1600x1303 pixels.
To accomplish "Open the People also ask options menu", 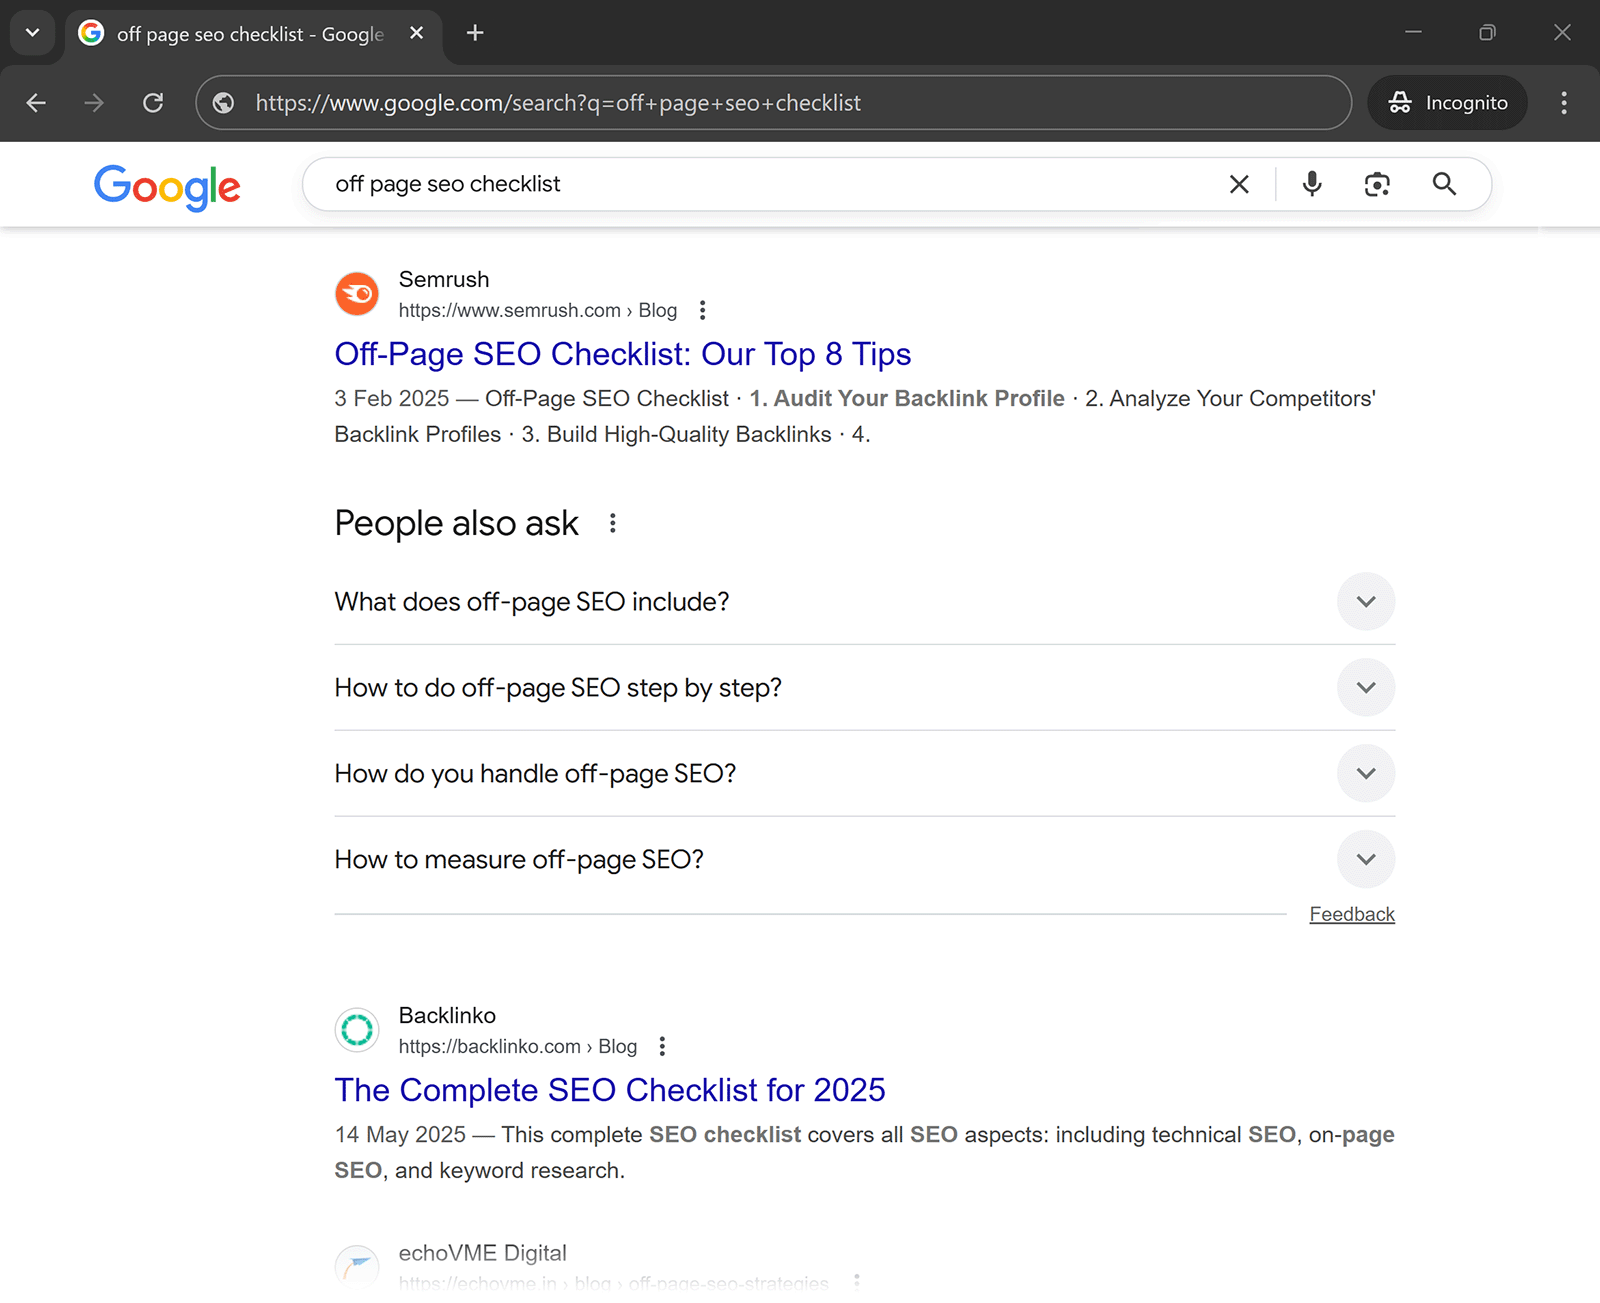I will click(x=612, y=523).
